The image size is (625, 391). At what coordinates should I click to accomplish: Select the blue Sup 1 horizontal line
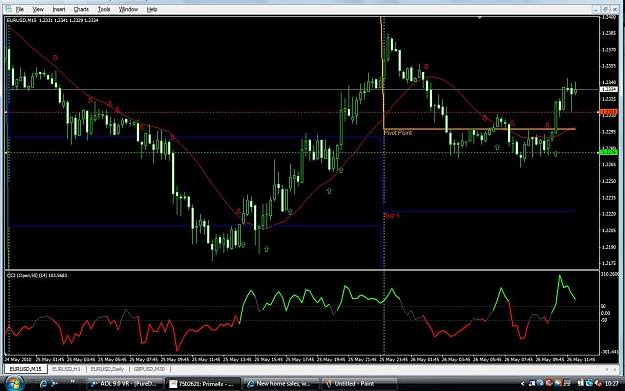click(479, 211)
